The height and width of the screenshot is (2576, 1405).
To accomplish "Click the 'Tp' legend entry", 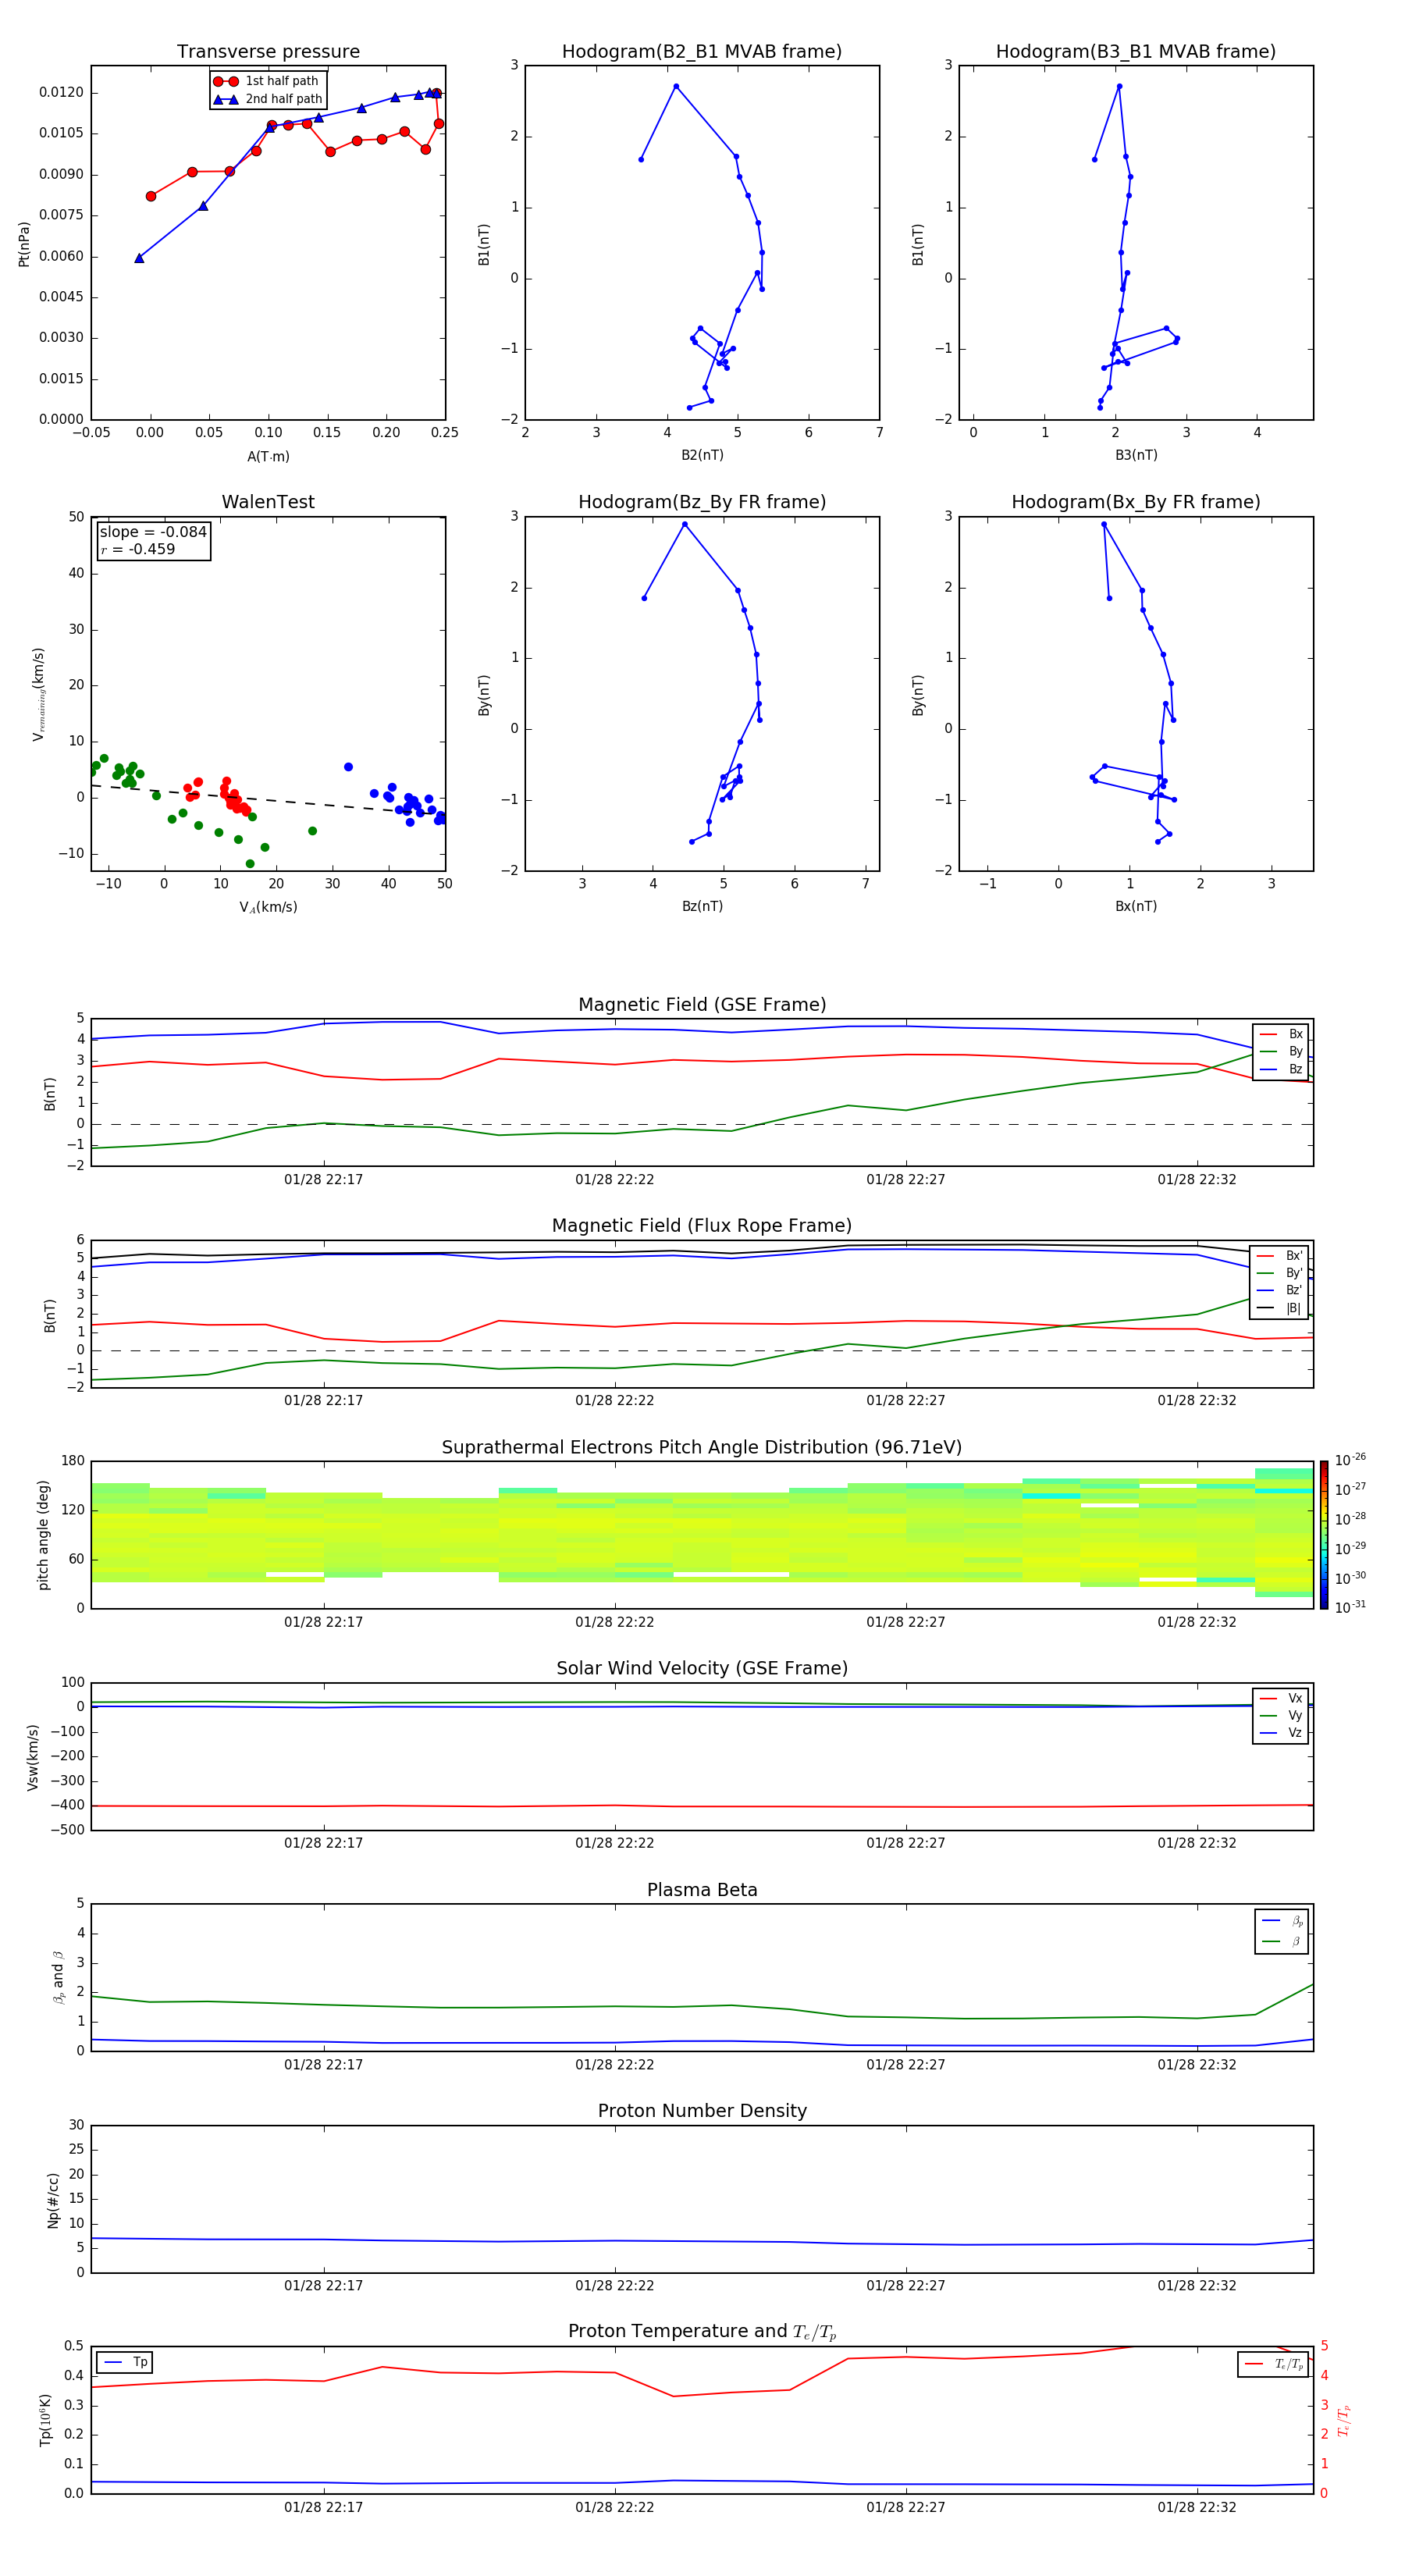I will click(x=125, y=2362).
